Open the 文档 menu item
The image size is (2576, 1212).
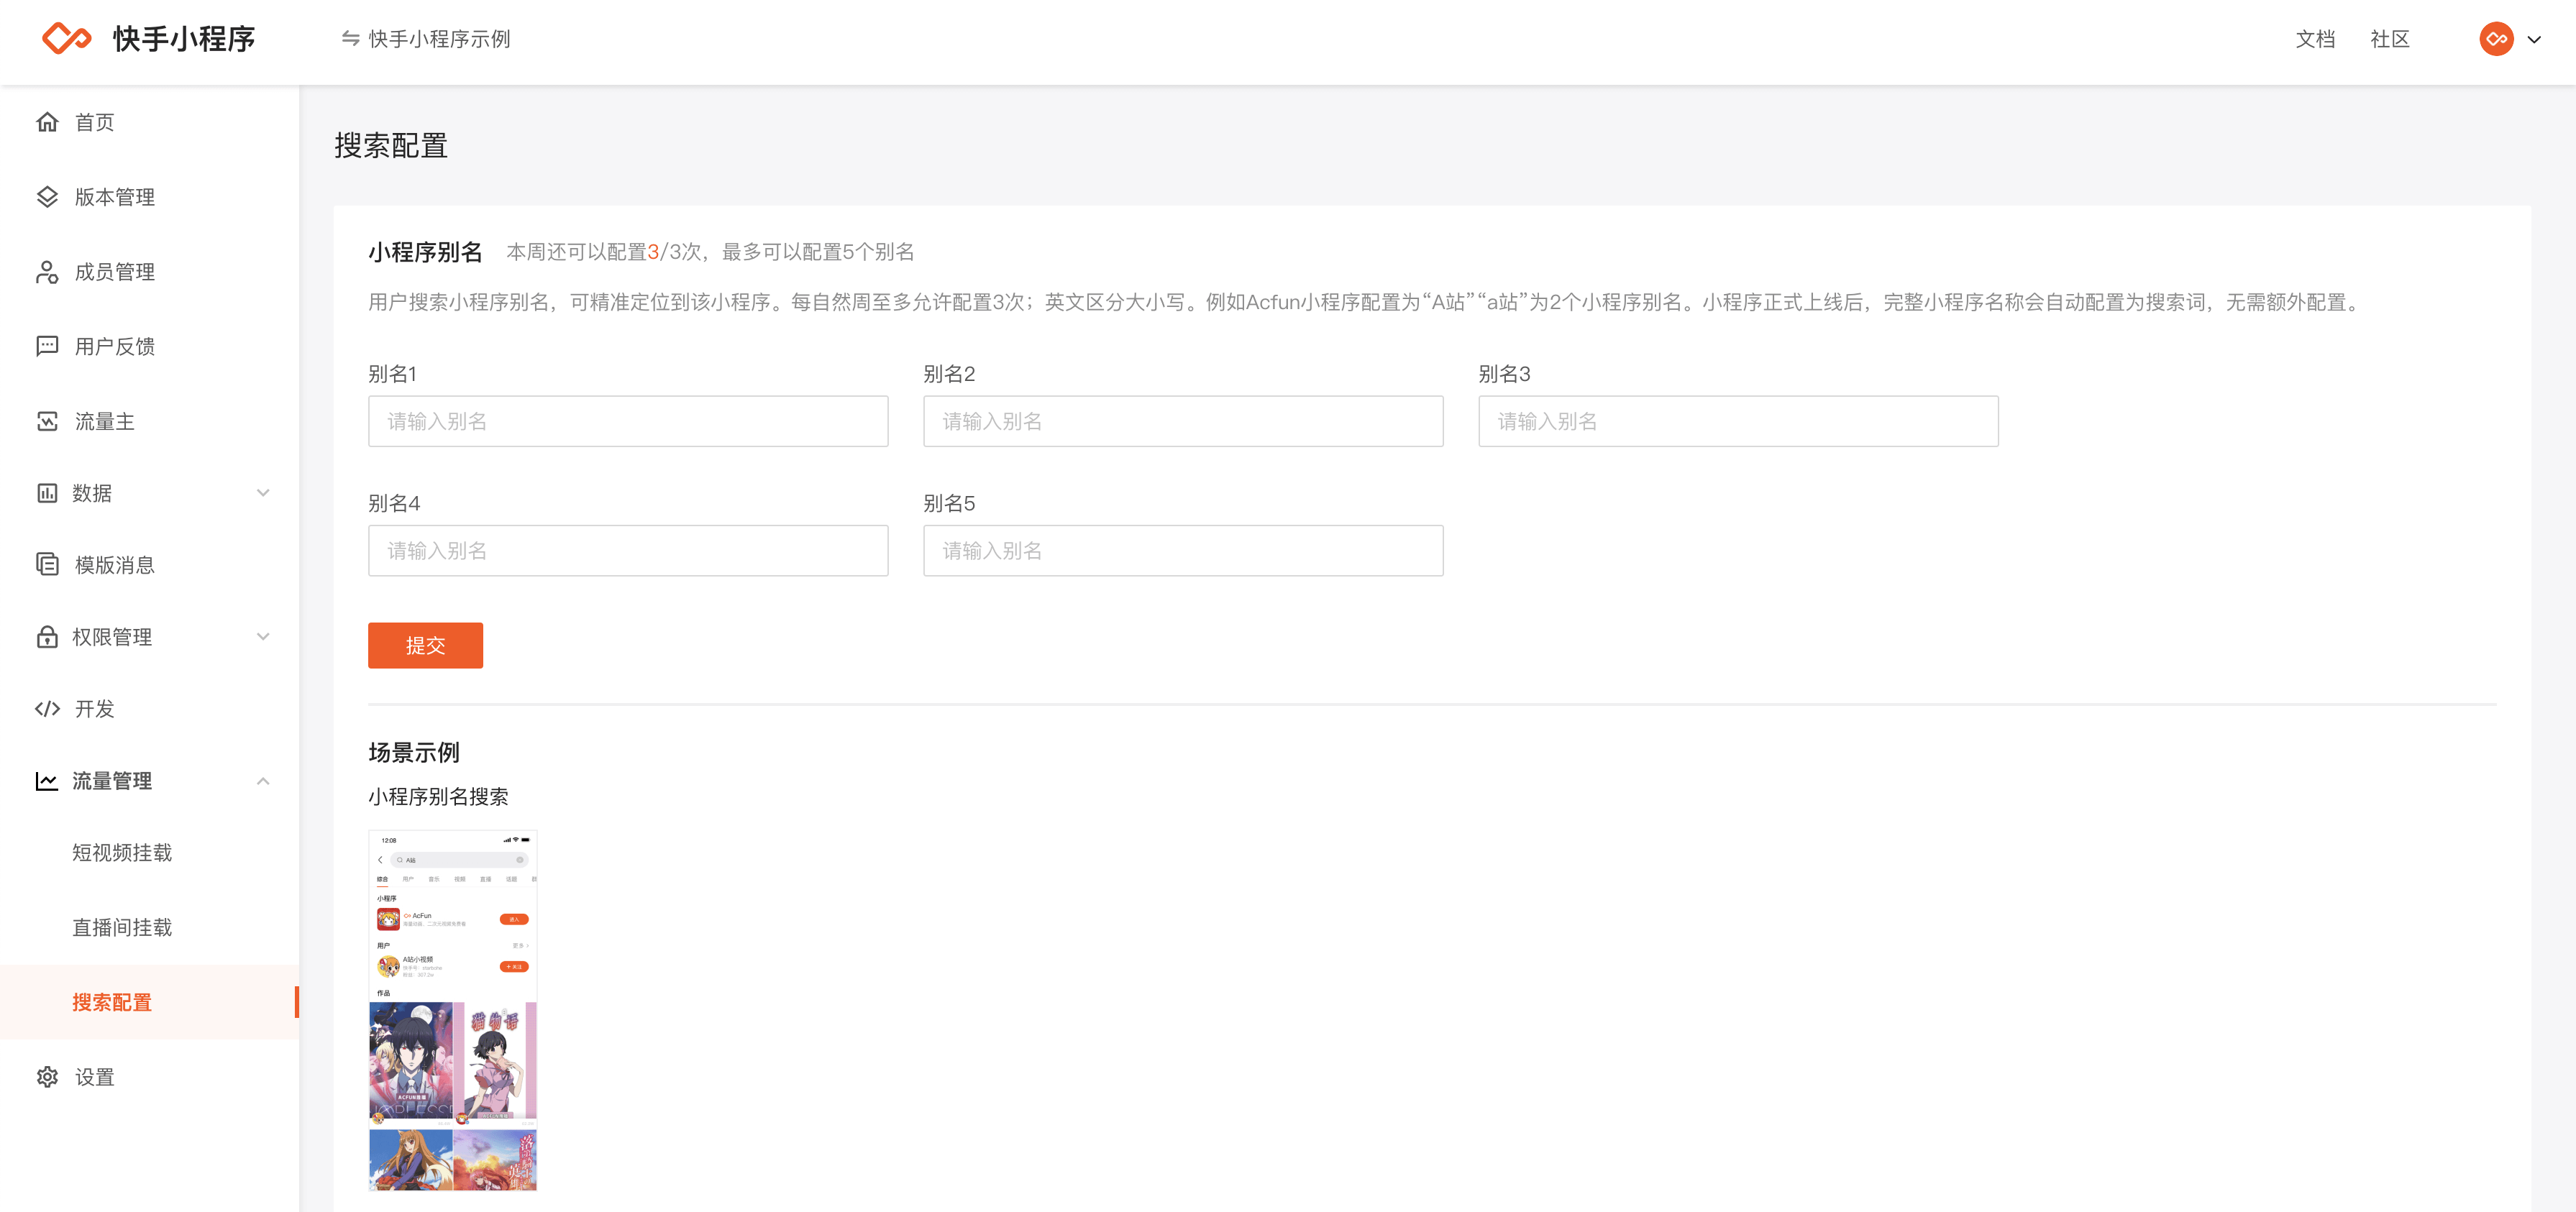2316,39
